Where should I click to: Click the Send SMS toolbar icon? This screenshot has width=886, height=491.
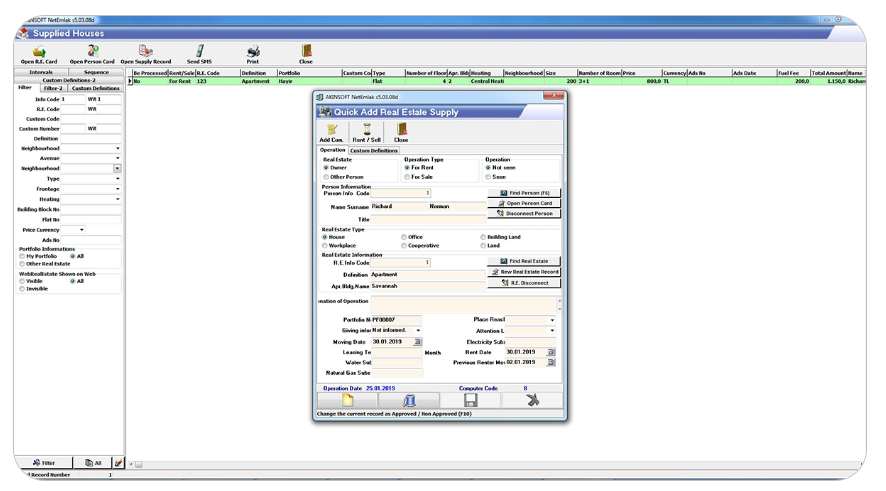point(199,54)
